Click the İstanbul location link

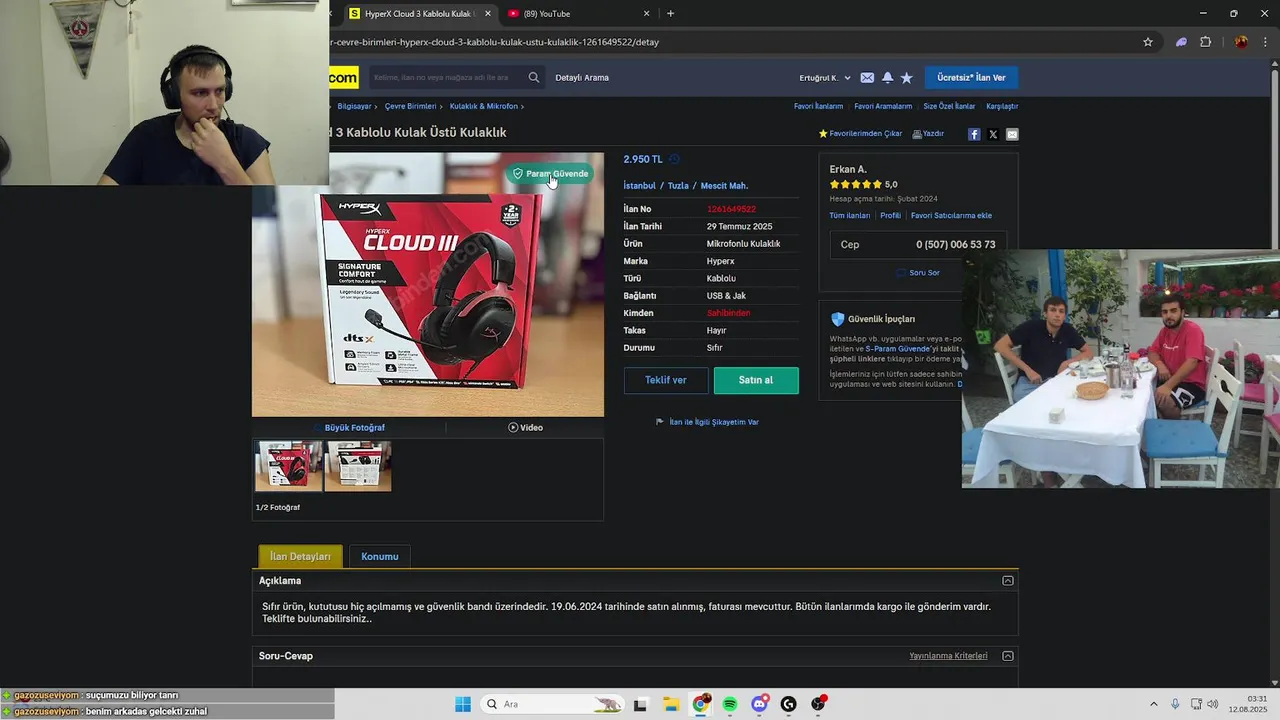(x=640, y=186)
